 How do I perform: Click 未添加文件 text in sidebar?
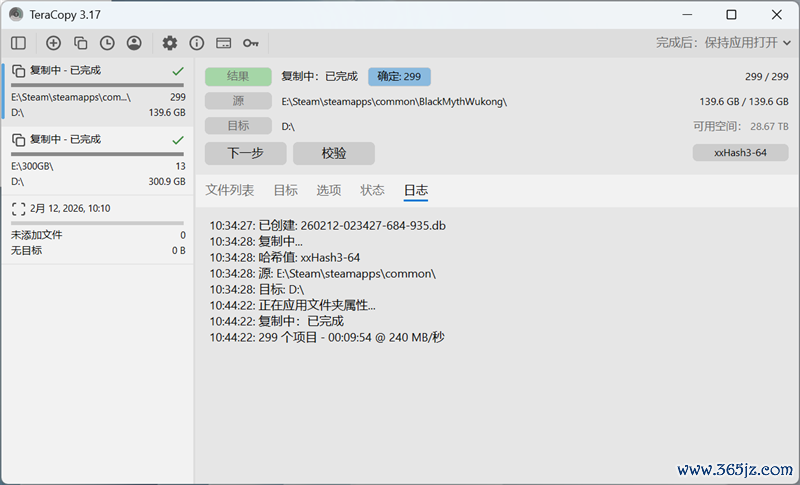pos(37,235)
